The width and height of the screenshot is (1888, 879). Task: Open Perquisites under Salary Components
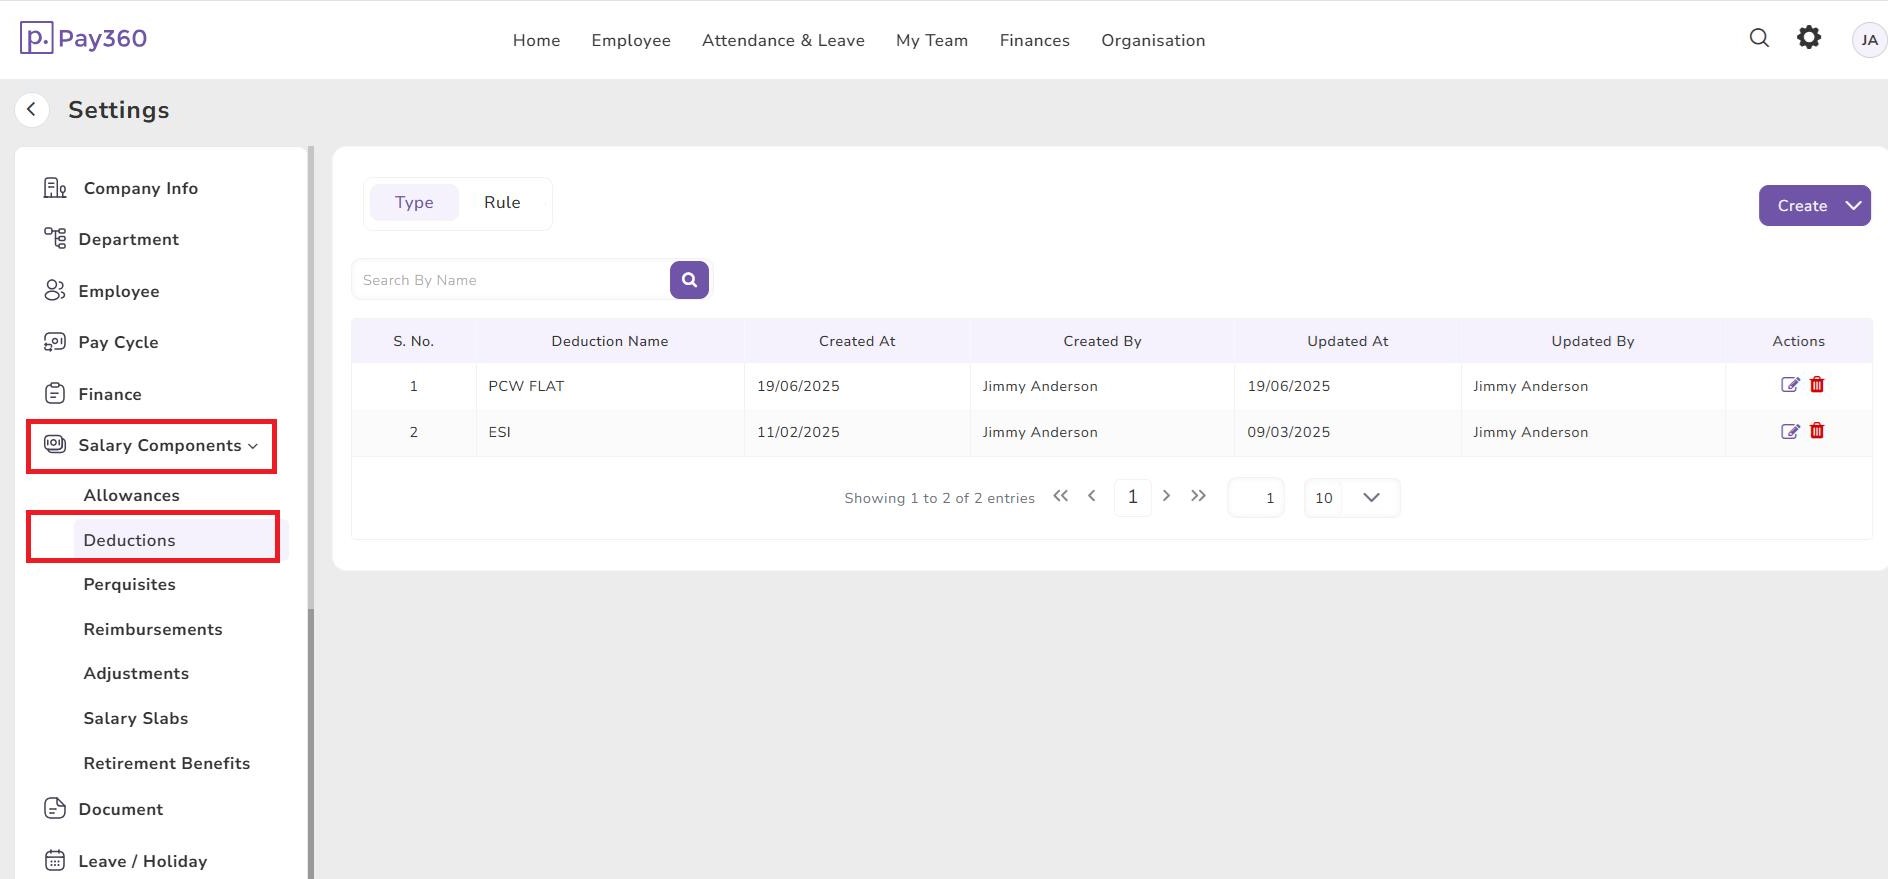129,584
